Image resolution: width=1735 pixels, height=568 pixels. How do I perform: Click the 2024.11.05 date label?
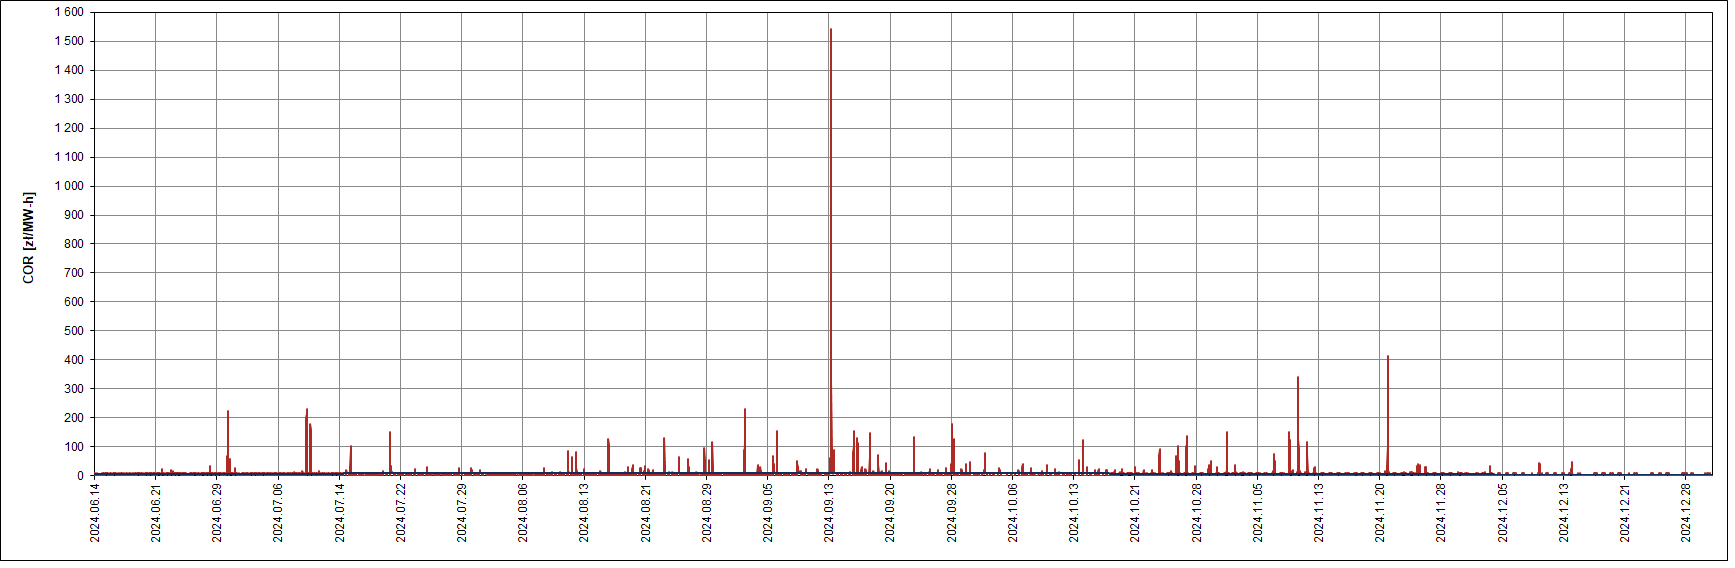point(1258,513)
